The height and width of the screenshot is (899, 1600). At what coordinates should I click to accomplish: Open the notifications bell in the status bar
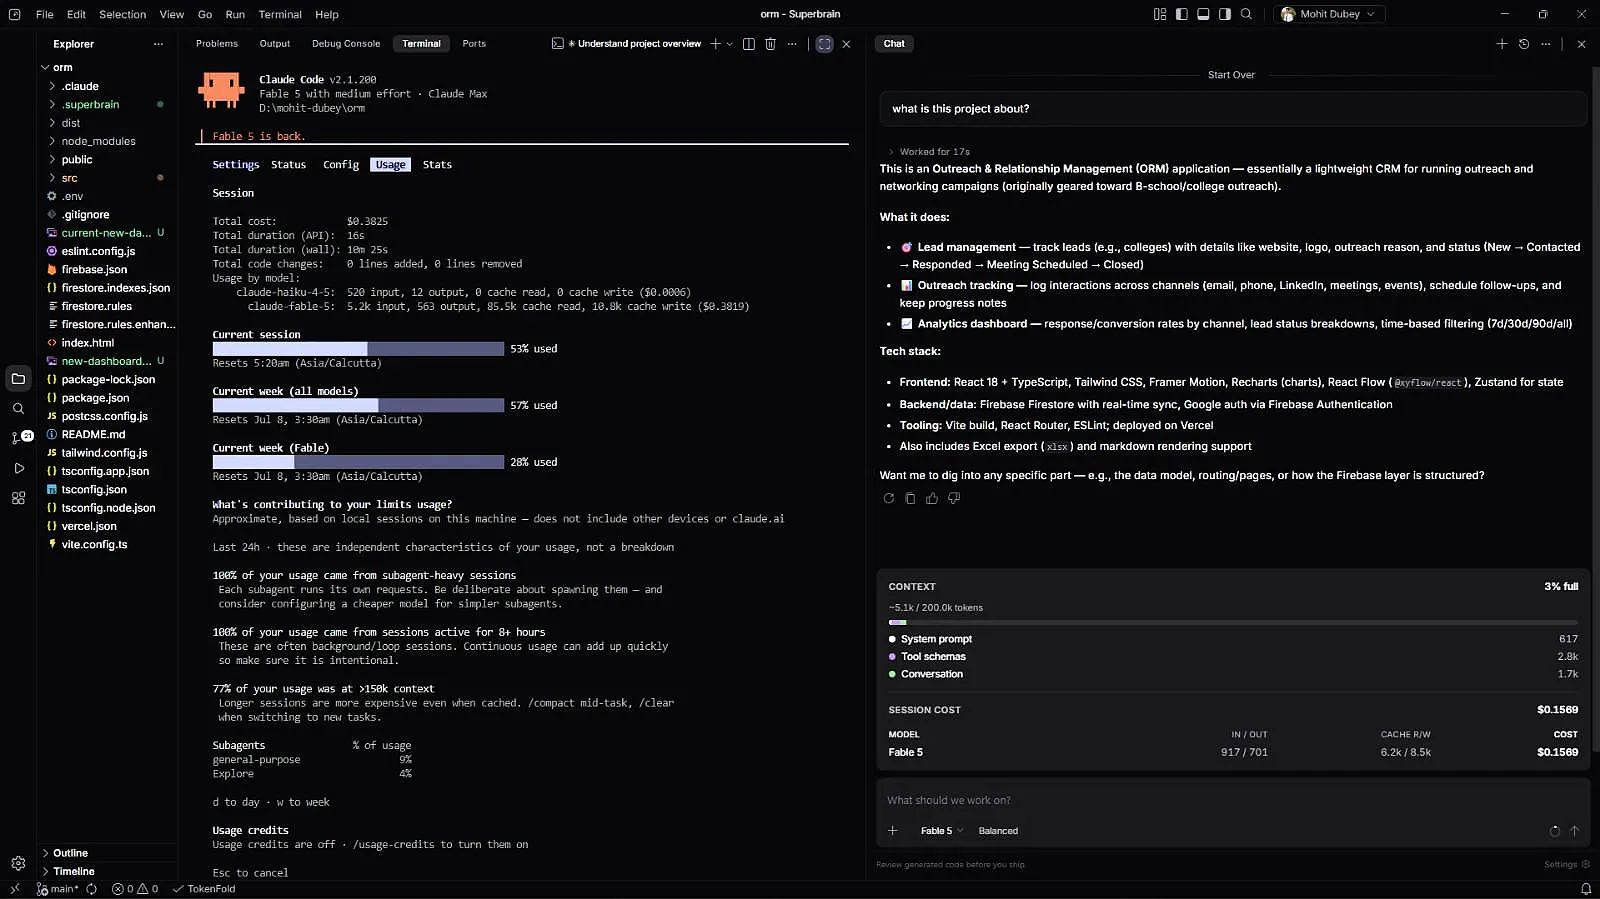coord(1585,889)
